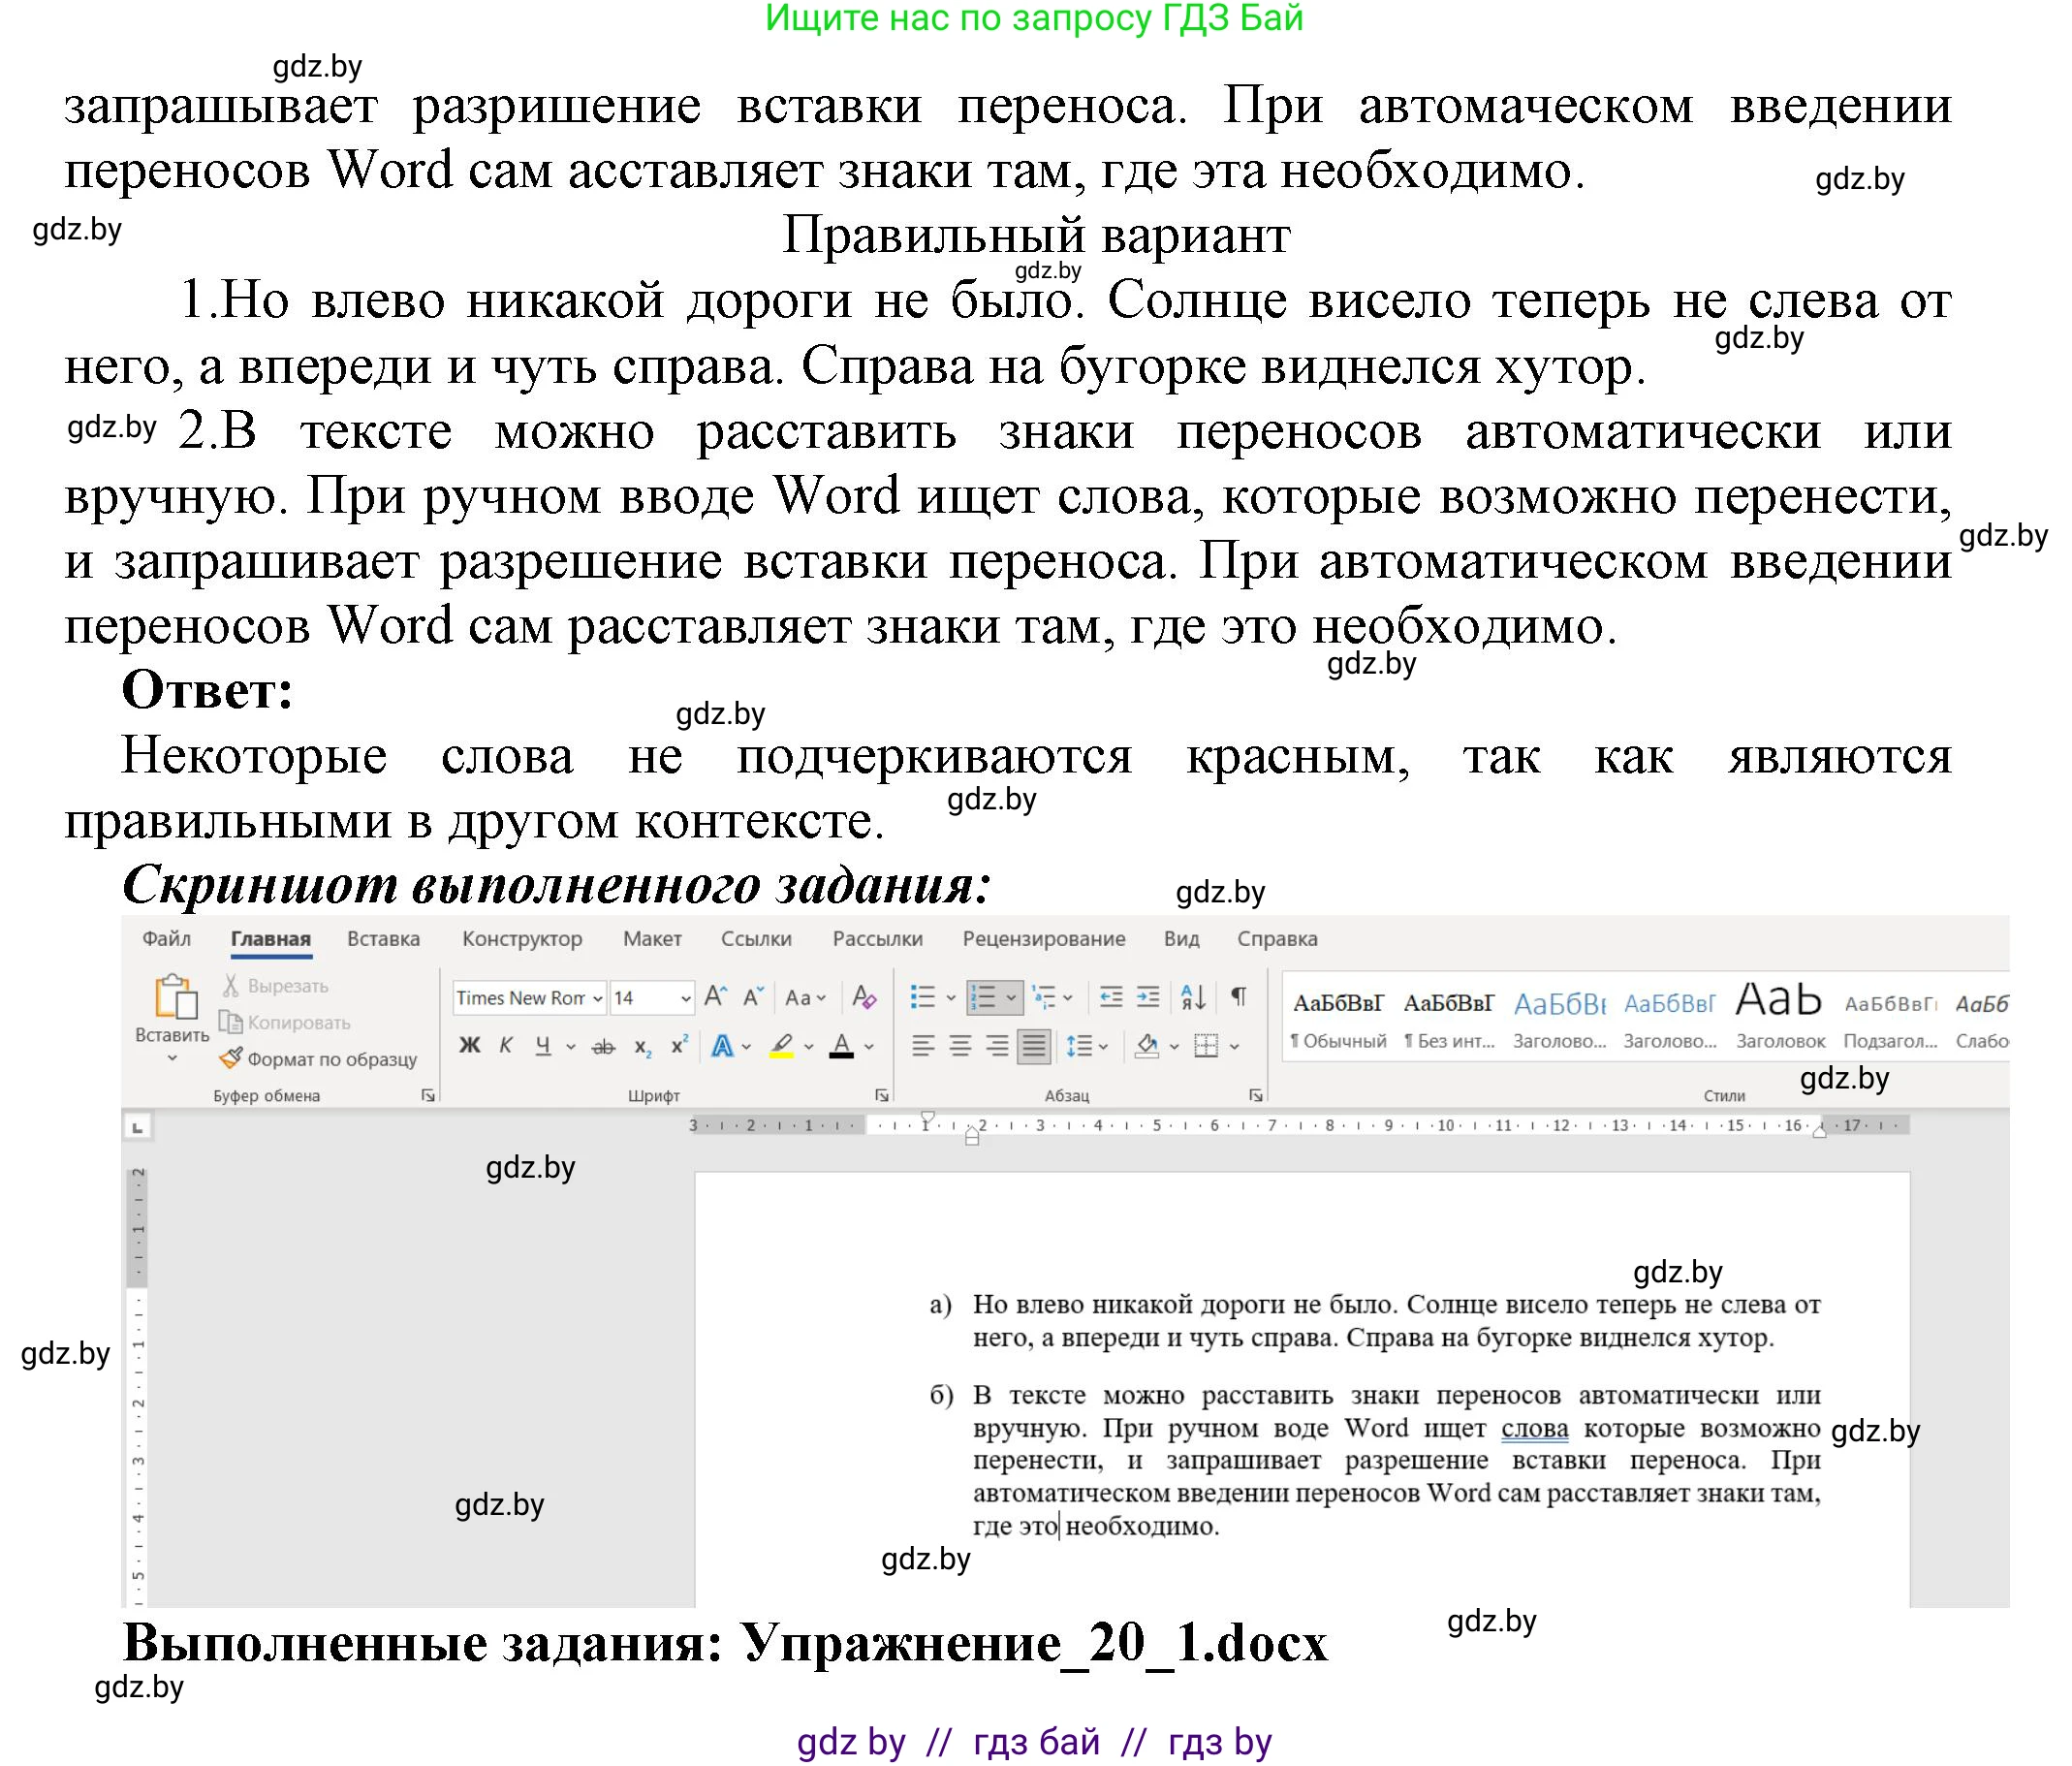Clear all formatting with the eraser A icon

coord(864,996)
